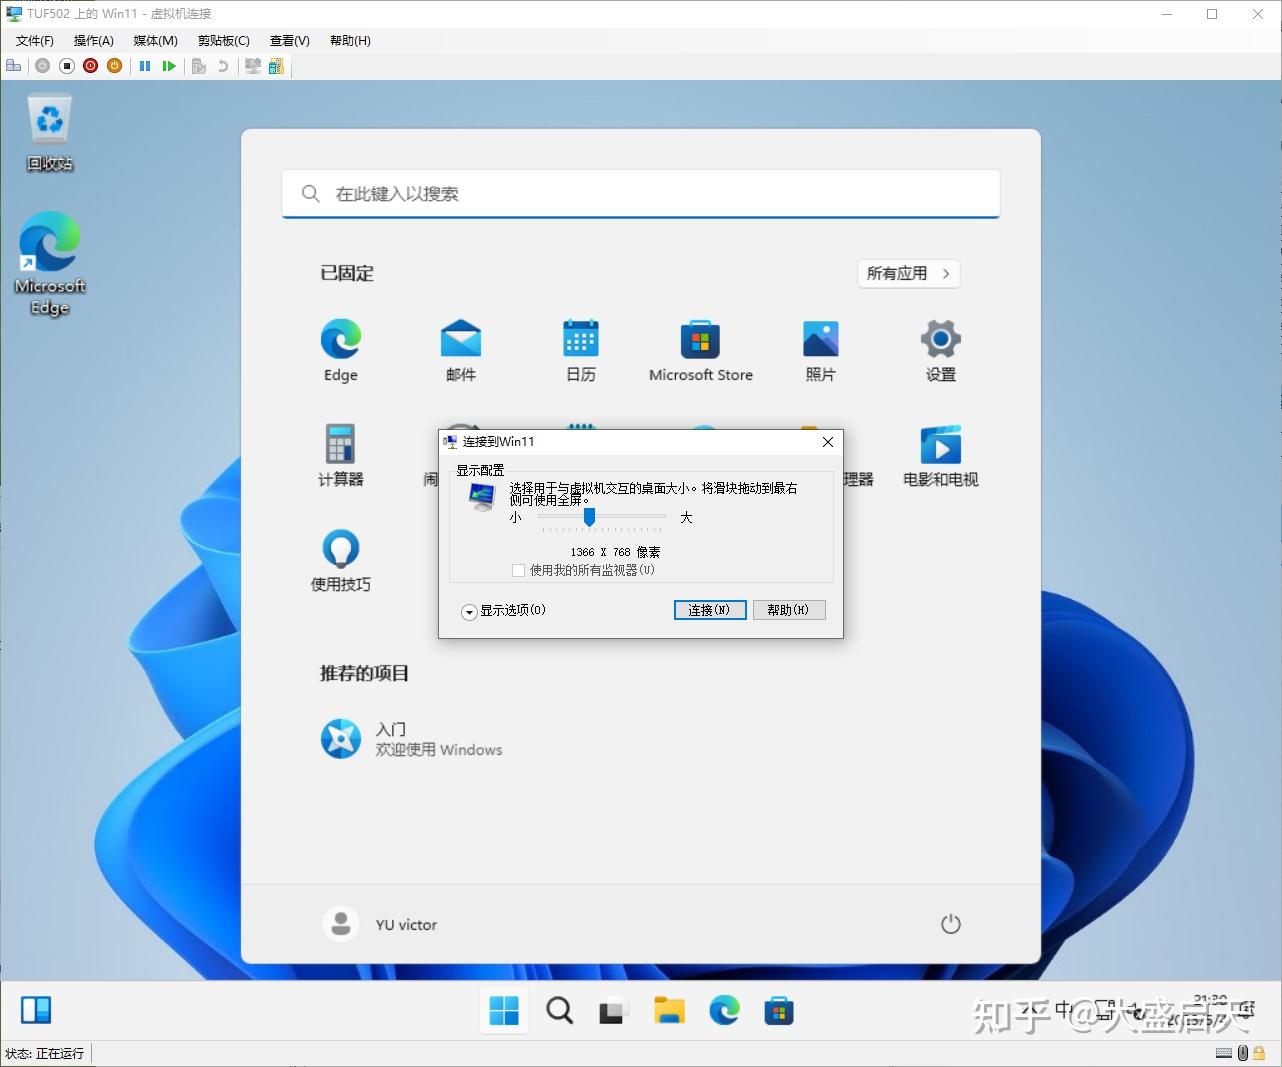This screenshot has width=1282, height=1067.
Task: Click the Start menu search box
Action: pyautogui.click(x=640, y=193)
